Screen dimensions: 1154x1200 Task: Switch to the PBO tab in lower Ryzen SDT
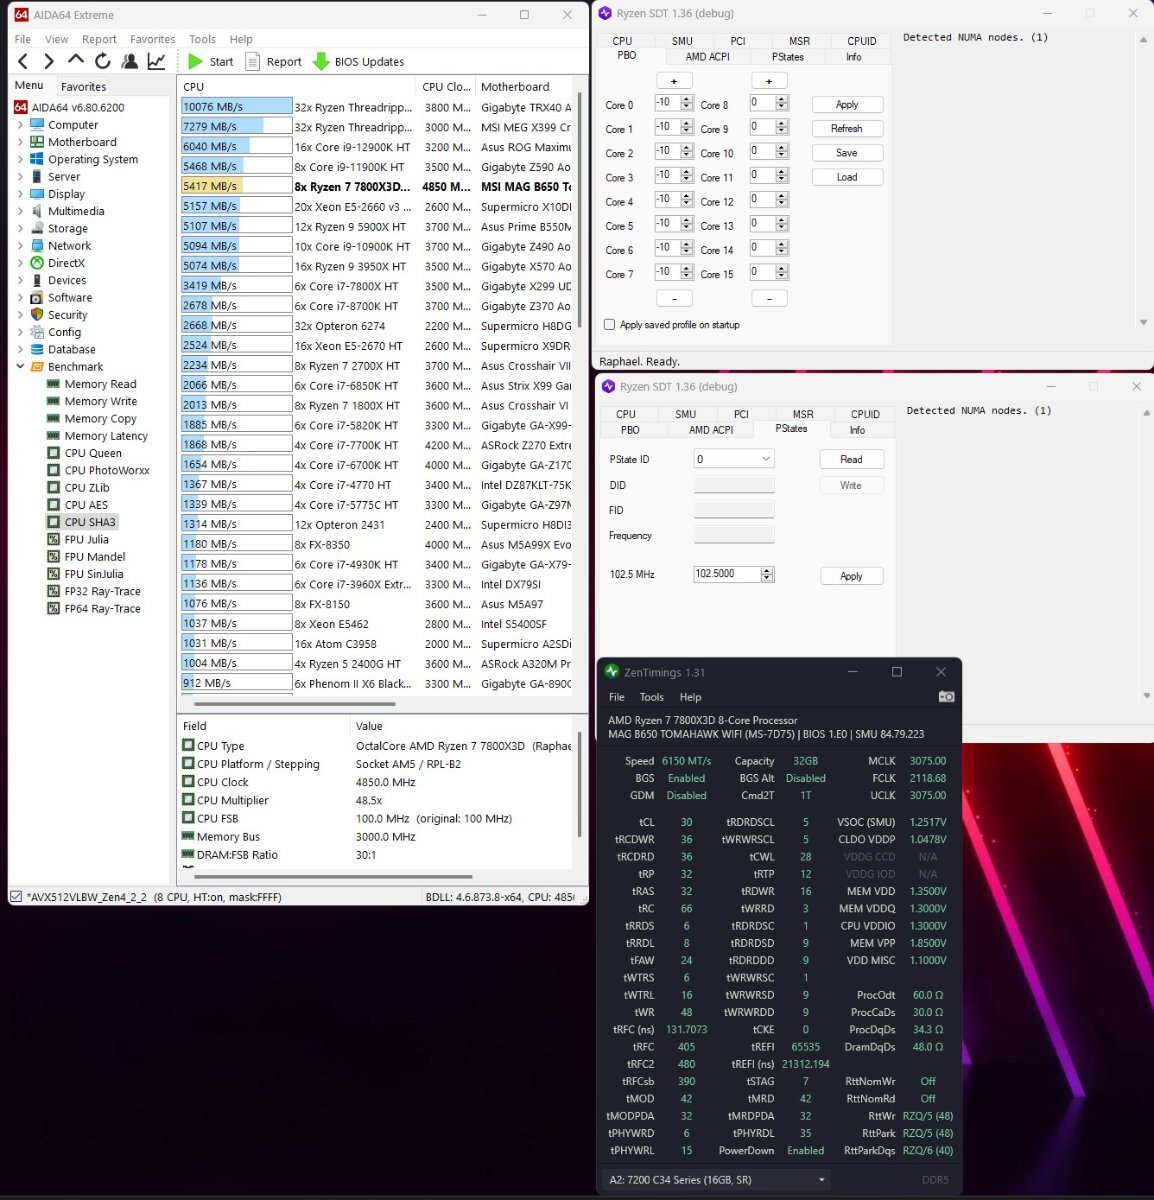(630, 430)
